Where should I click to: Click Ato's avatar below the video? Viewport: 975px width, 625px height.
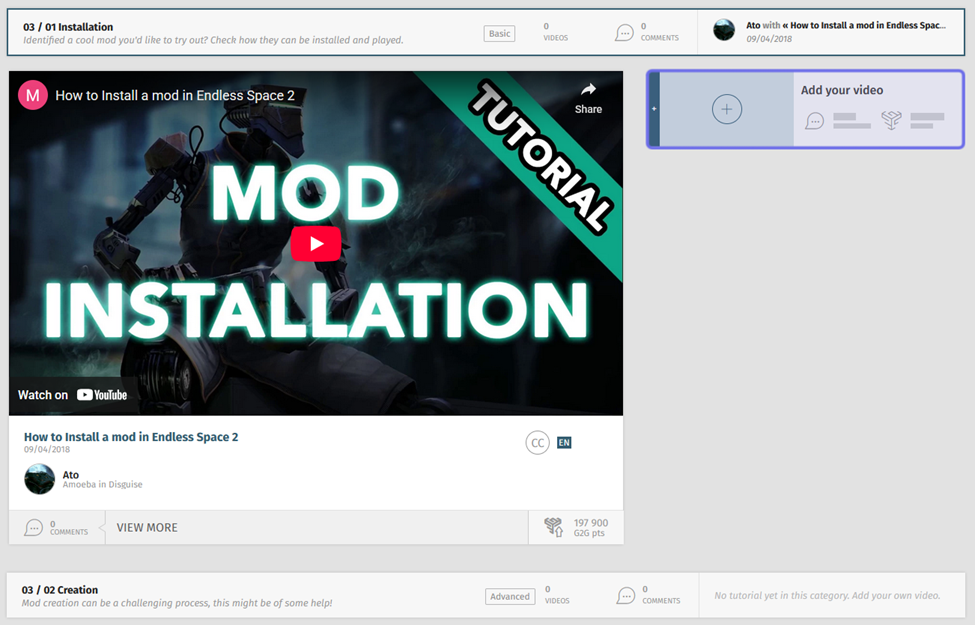pos(40,479)
